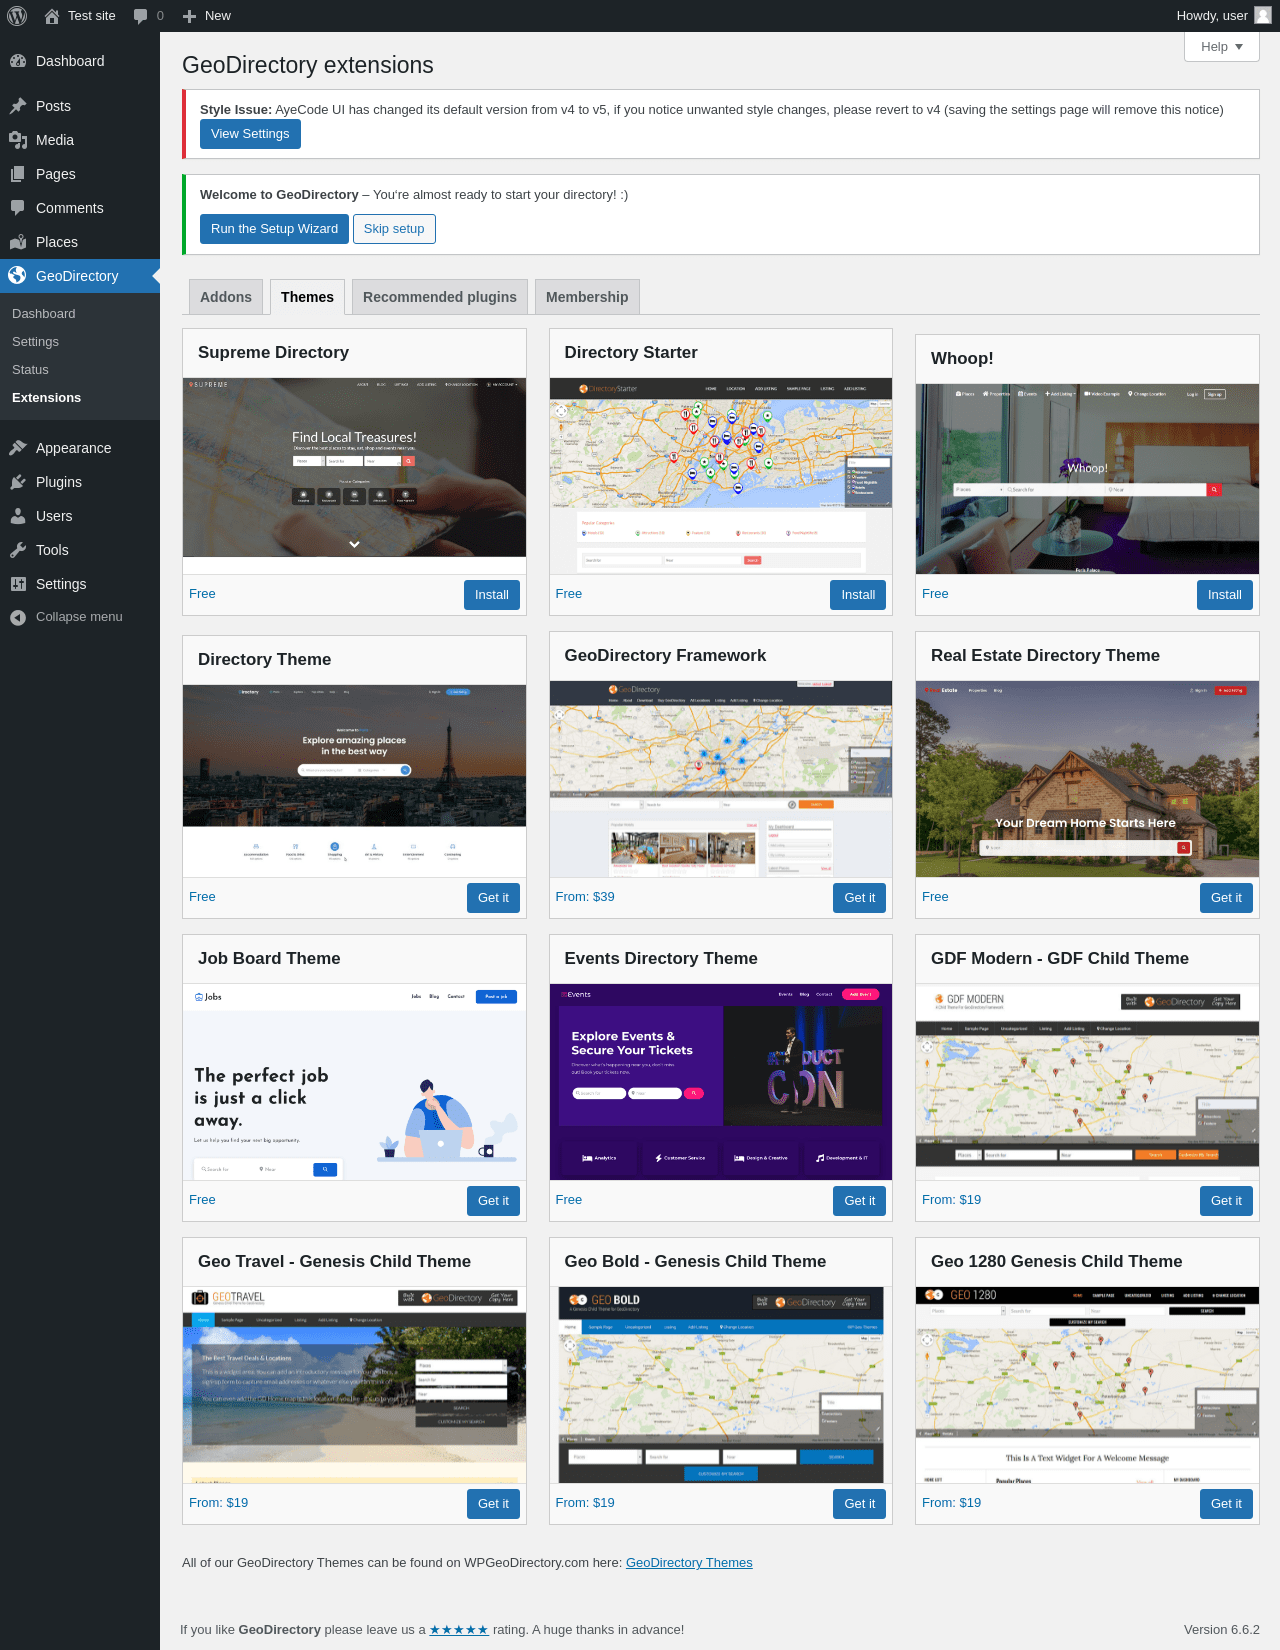Install the Supreme Directory theme
The image size is (1280, 1650).
[492, 595]
